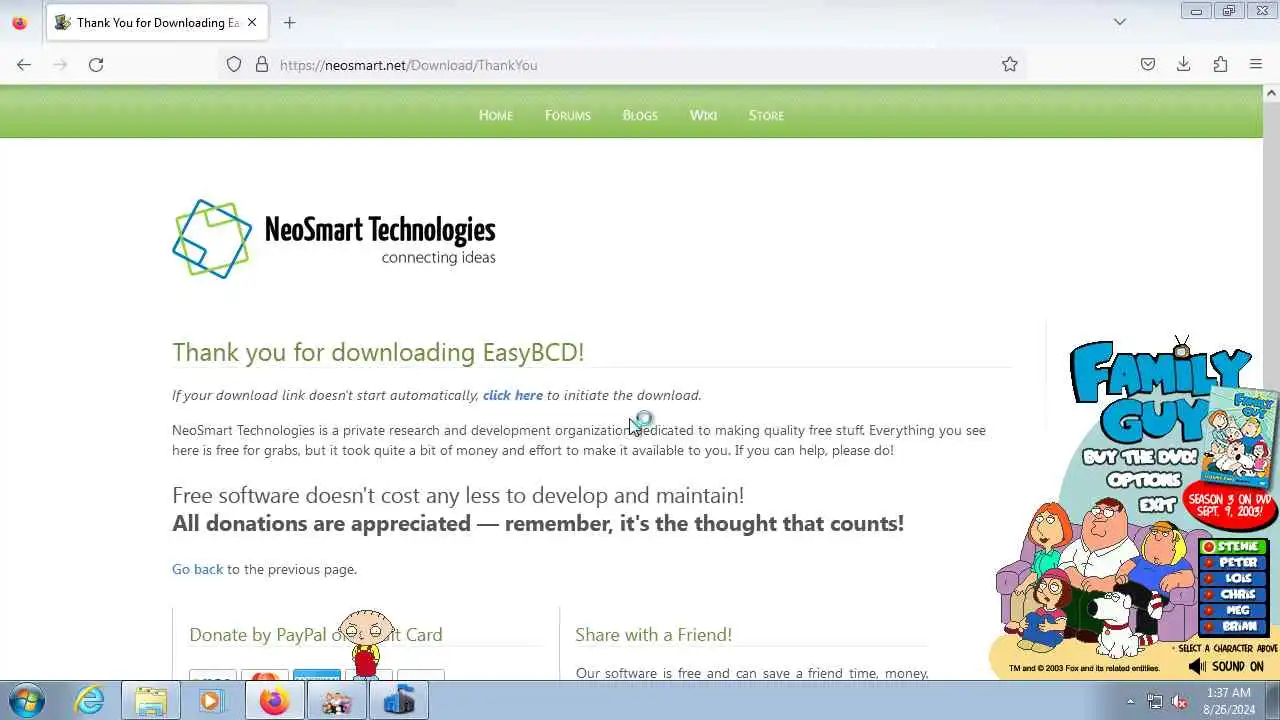The image size is (1280, 720).
Task: Select Lois in the character list
Action: click(x=1234, y=579)
